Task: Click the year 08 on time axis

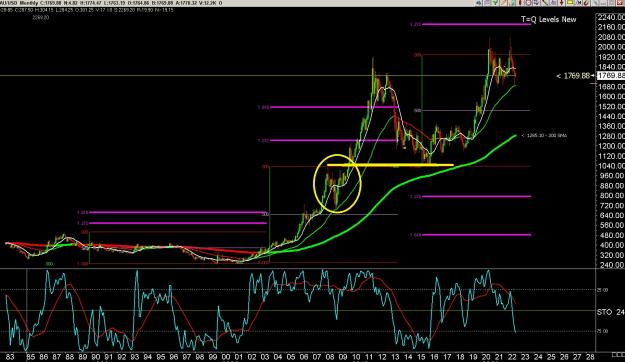Action: (x=330, y=357)
